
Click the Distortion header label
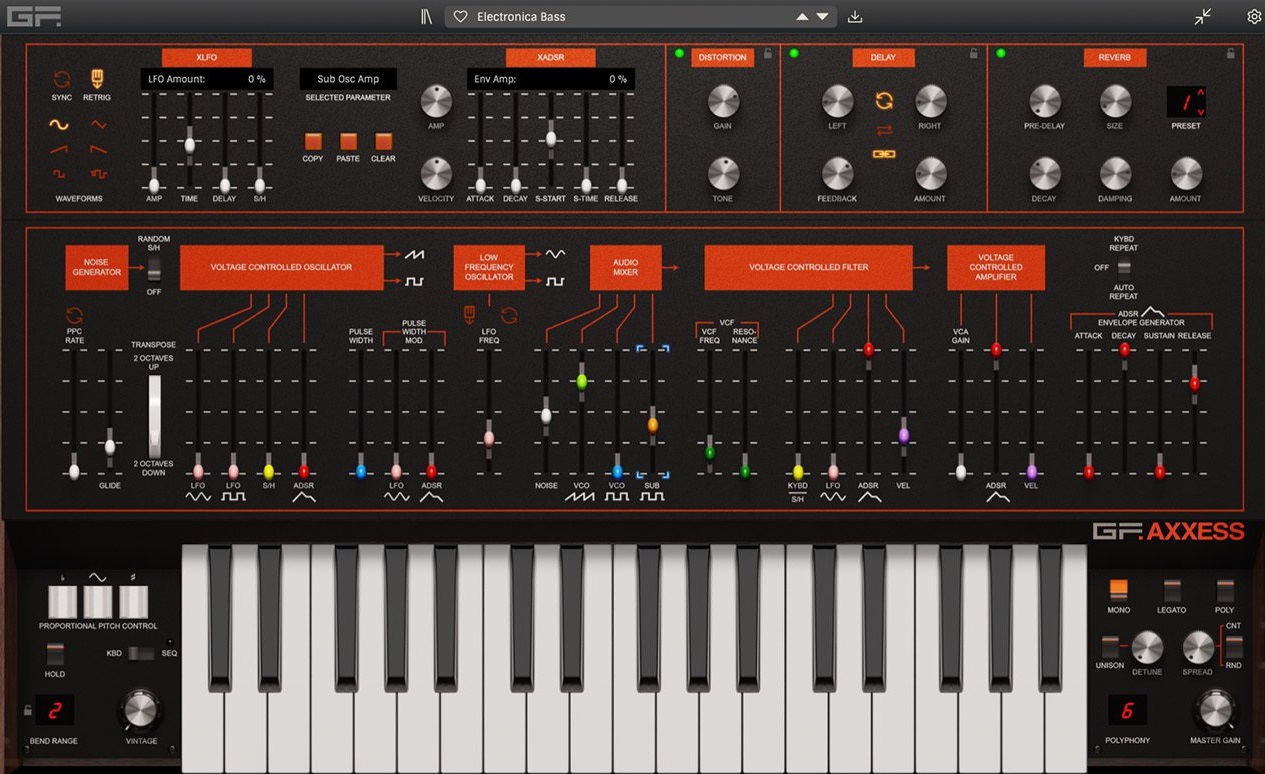722,58
